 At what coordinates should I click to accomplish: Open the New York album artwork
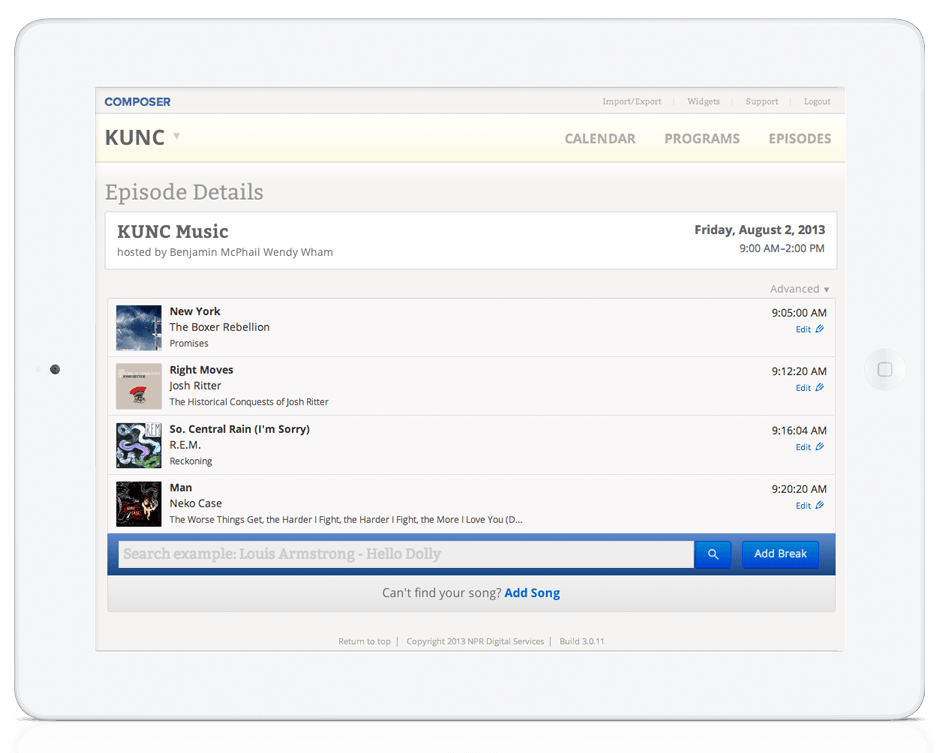(x=139, y=328)
